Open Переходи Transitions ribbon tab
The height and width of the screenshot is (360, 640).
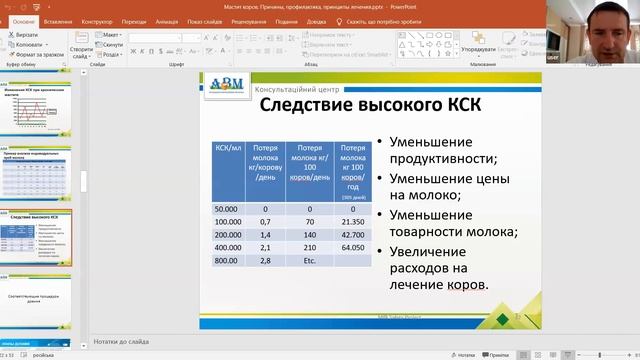tap(133, 22)
